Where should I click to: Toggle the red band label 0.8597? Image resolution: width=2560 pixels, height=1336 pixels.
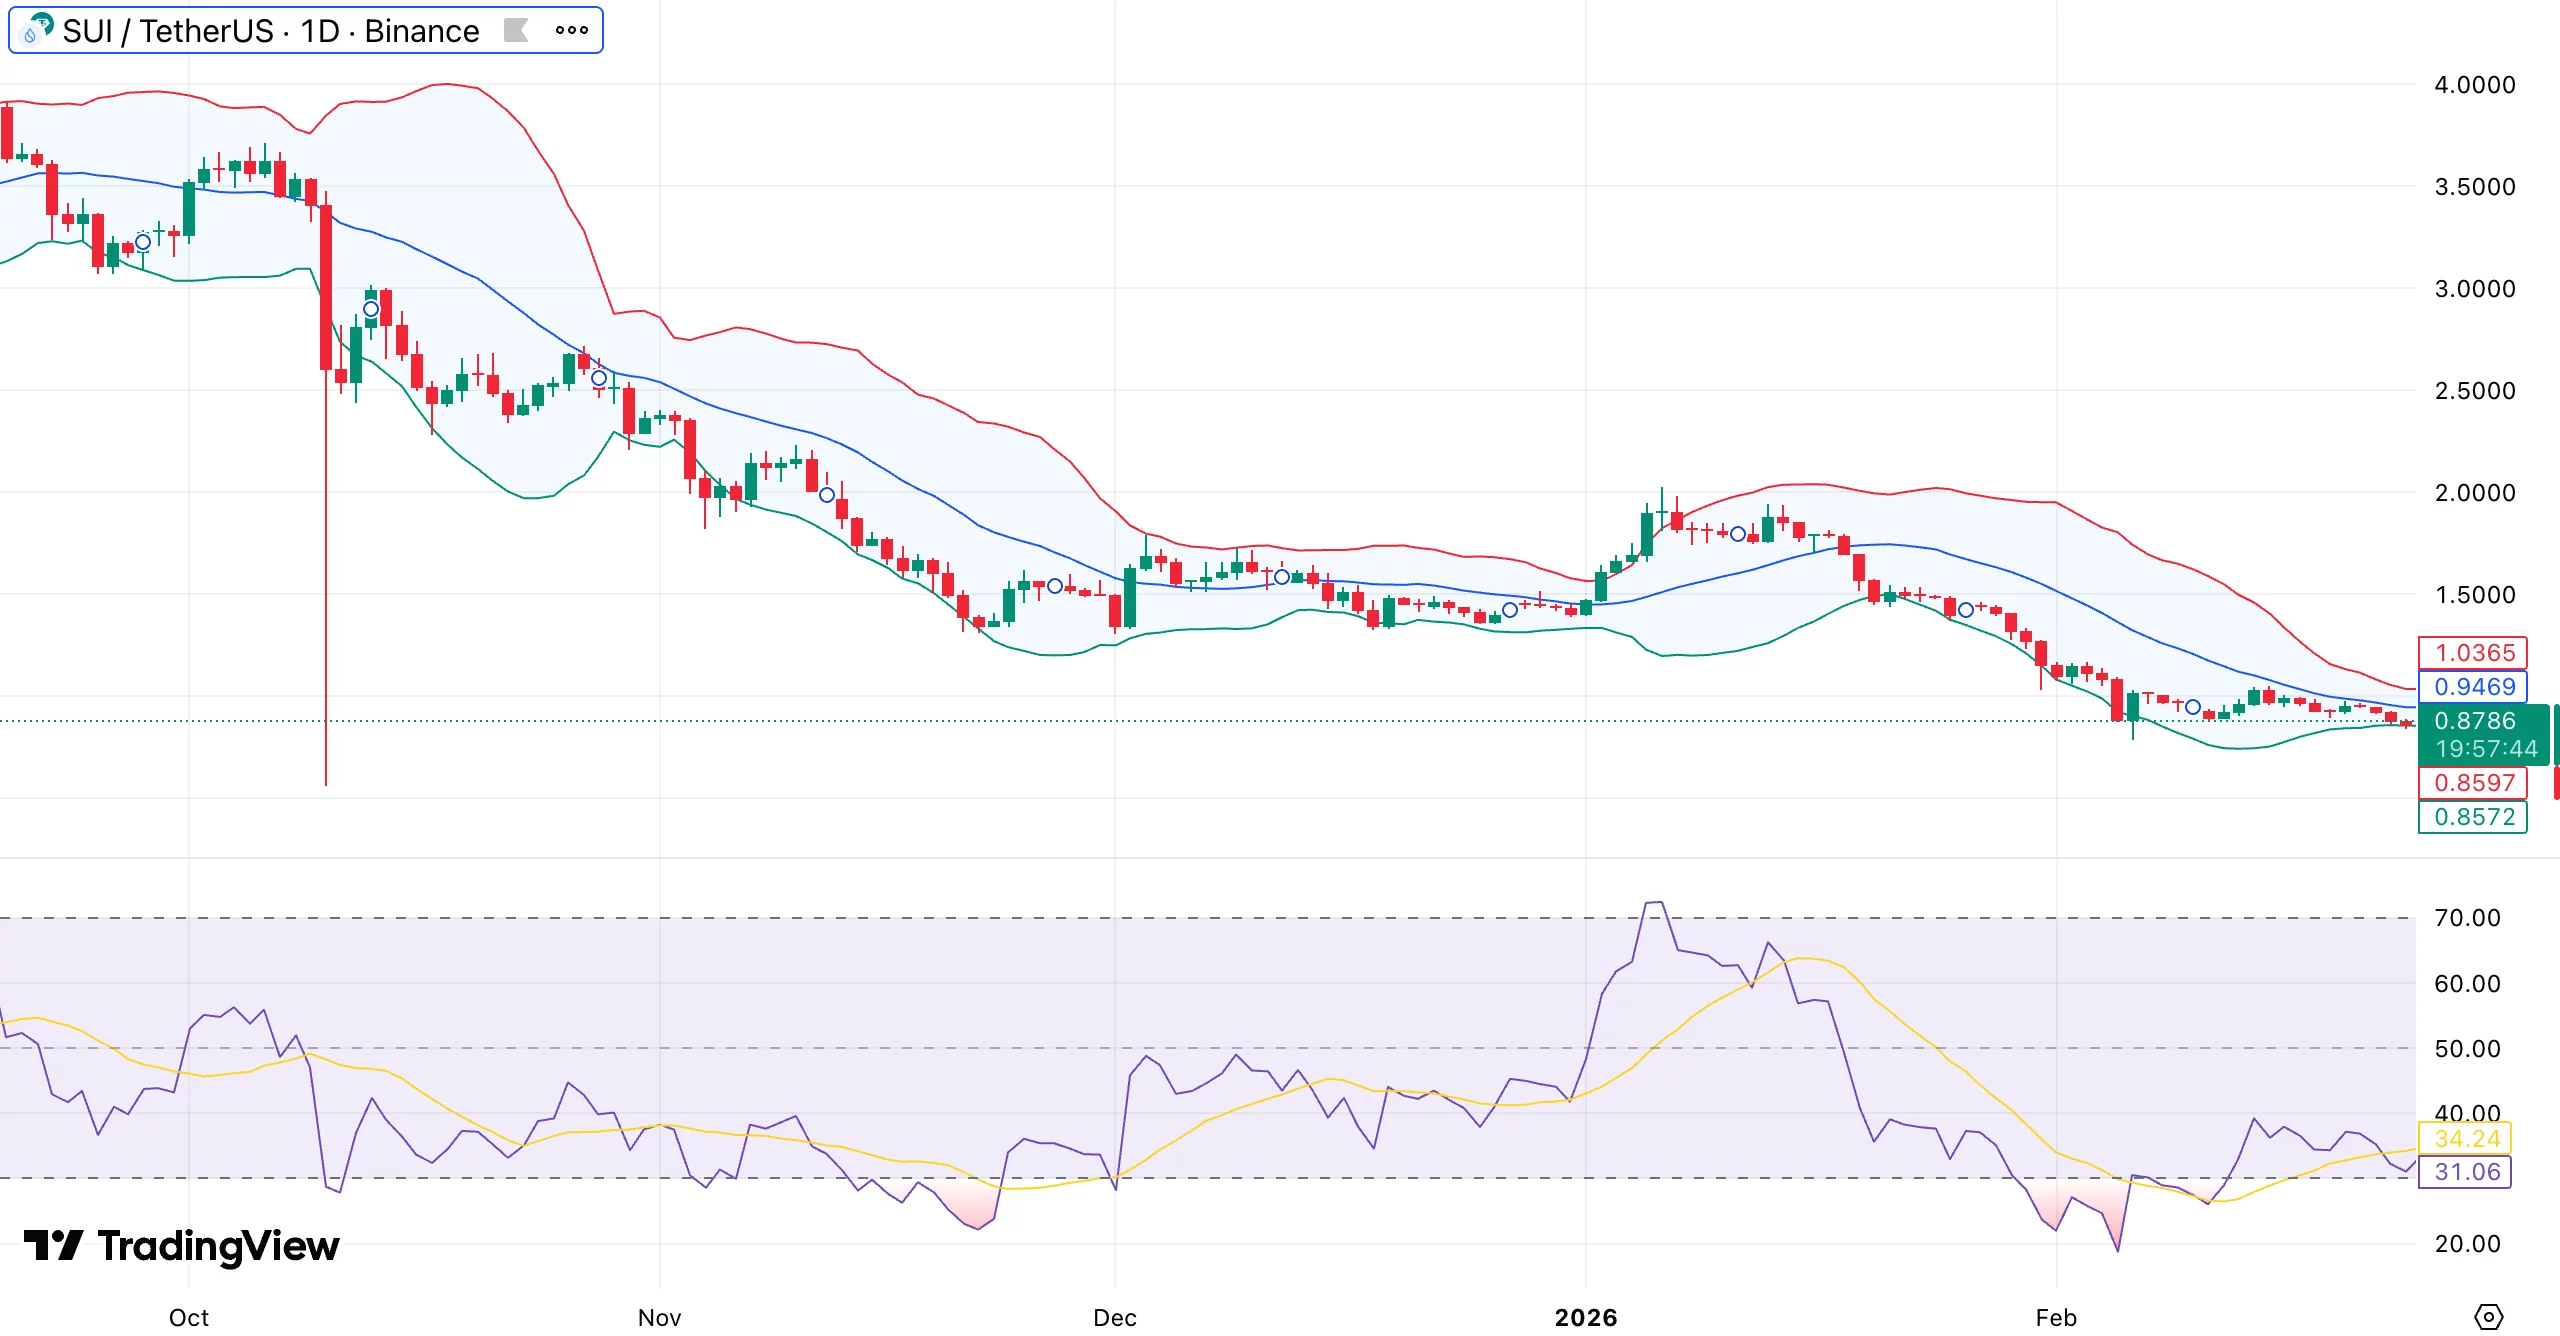(2473, 783)
